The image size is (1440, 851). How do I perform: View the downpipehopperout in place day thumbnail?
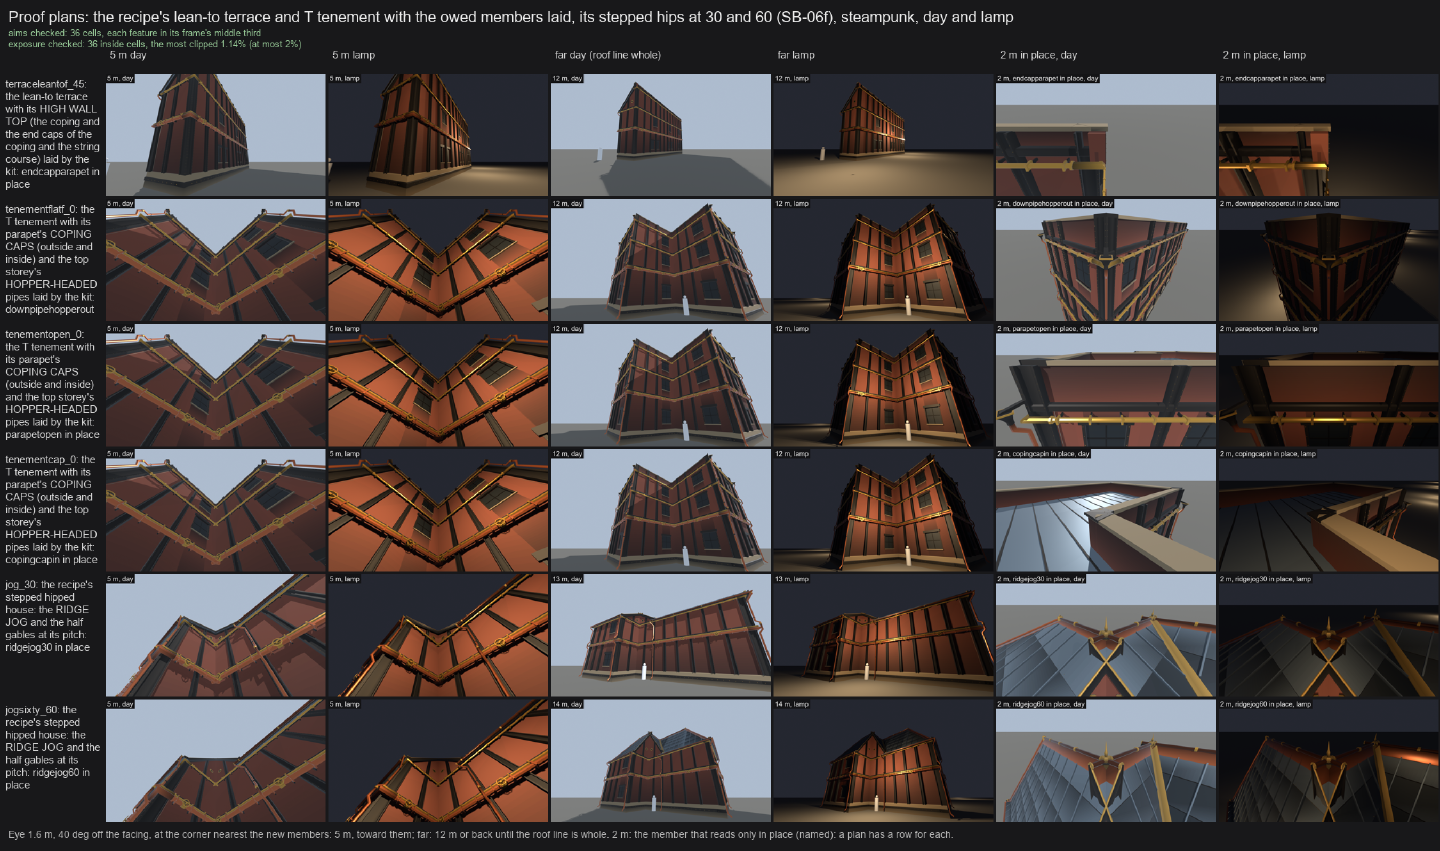coord(1106,260)
